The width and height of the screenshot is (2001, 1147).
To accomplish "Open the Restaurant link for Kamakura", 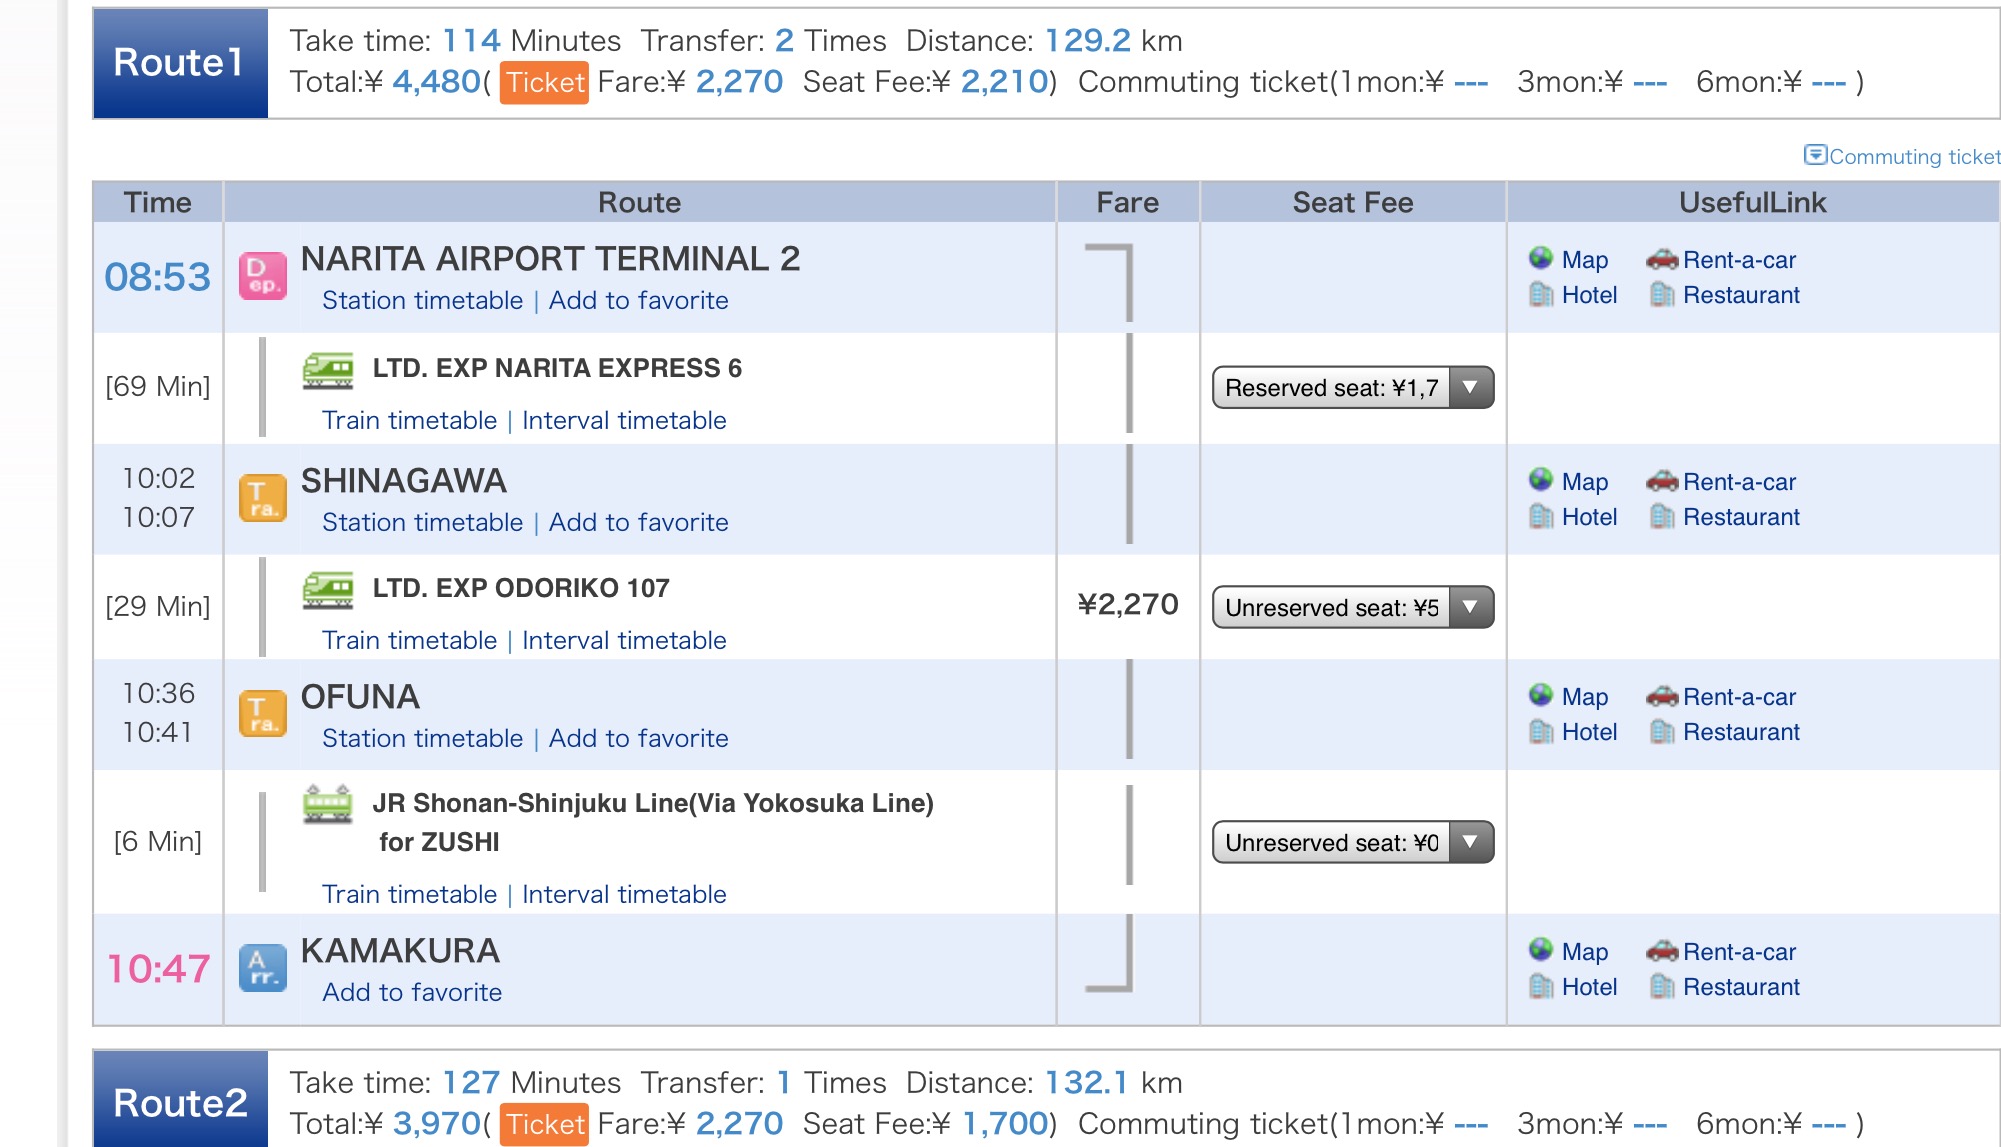I will point(1740,987).
